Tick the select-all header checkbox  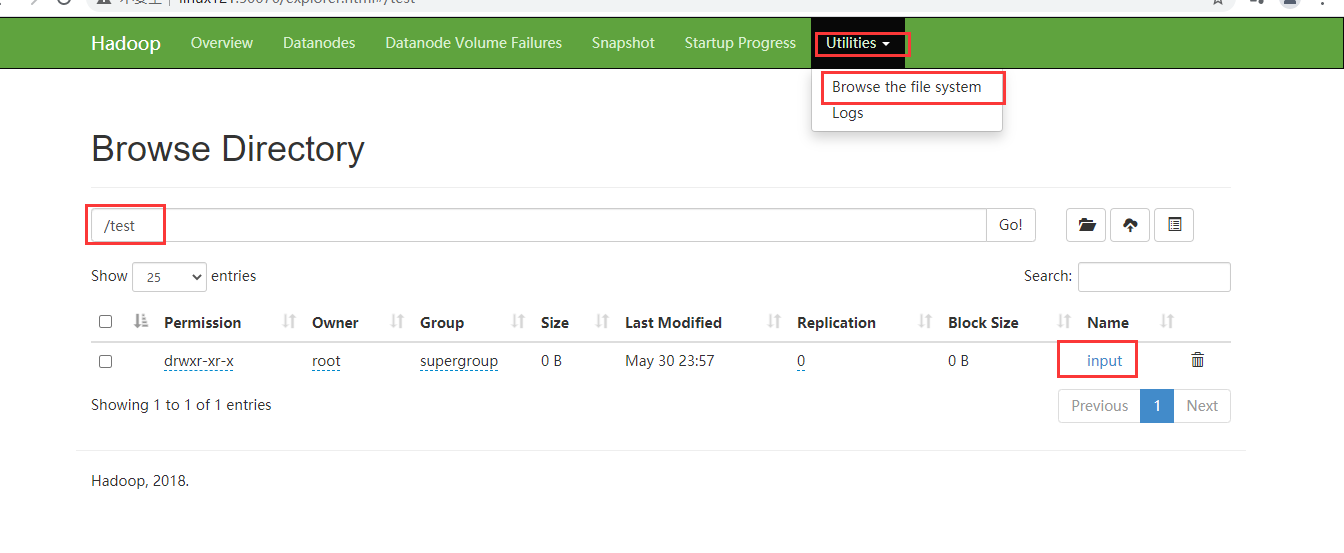[105, 322]
